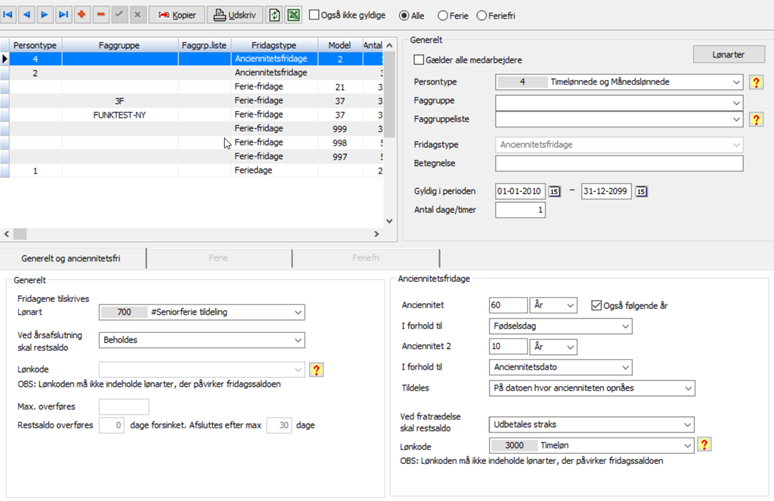Open help icon next to Persontype
This screenshot has width=774, height=501.
click(x=757, y=82)
